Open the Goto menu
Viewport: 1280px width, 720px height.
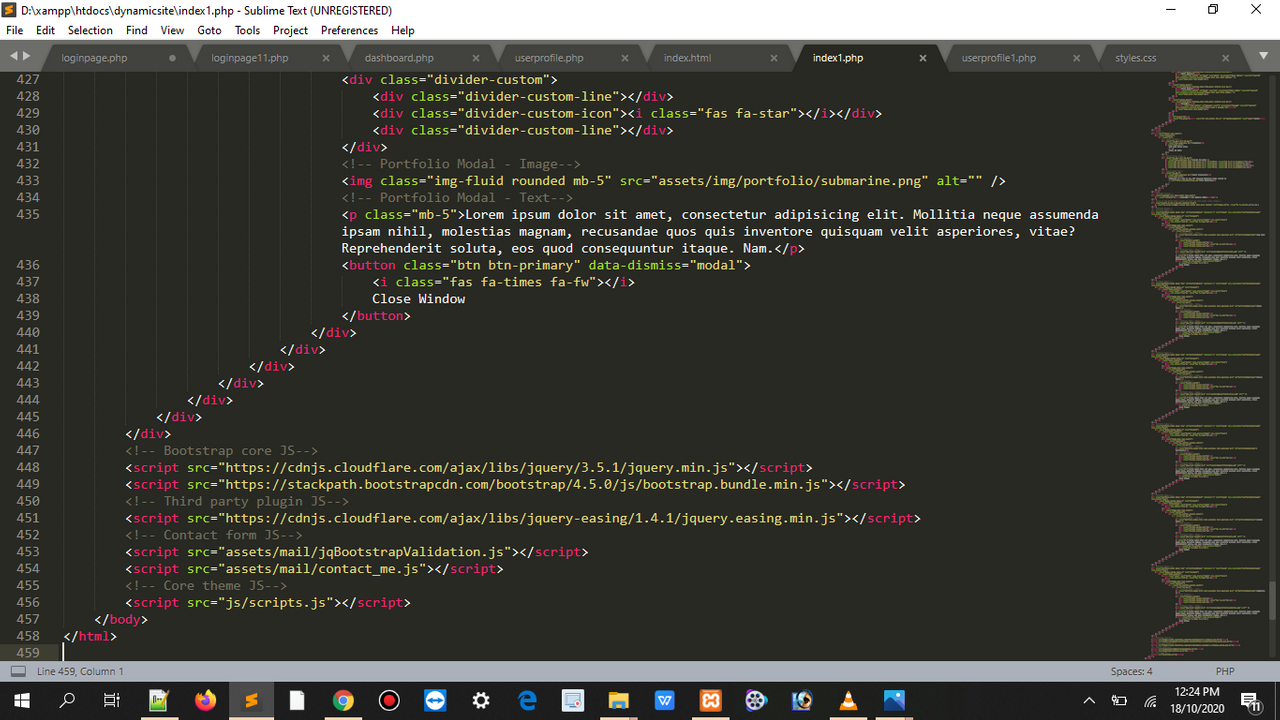209,30
